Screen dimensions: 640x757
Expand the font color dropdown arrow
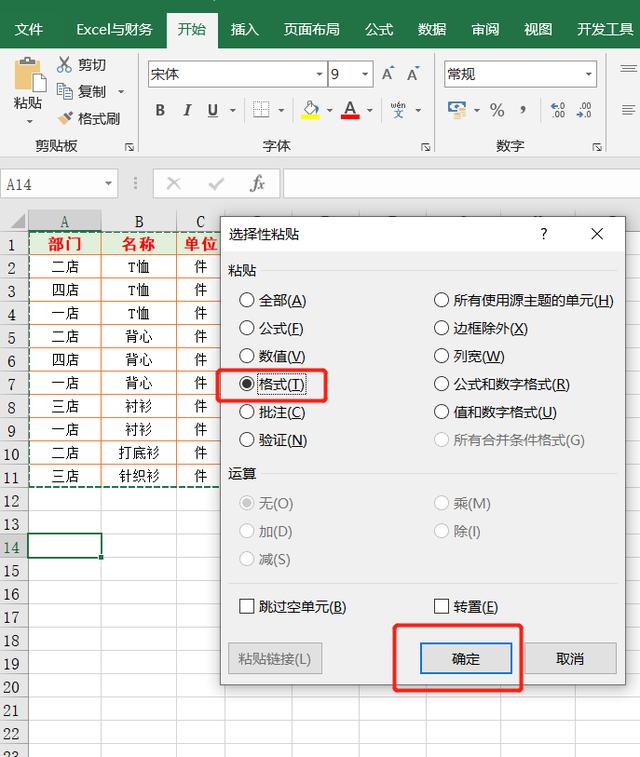(369, 111)
